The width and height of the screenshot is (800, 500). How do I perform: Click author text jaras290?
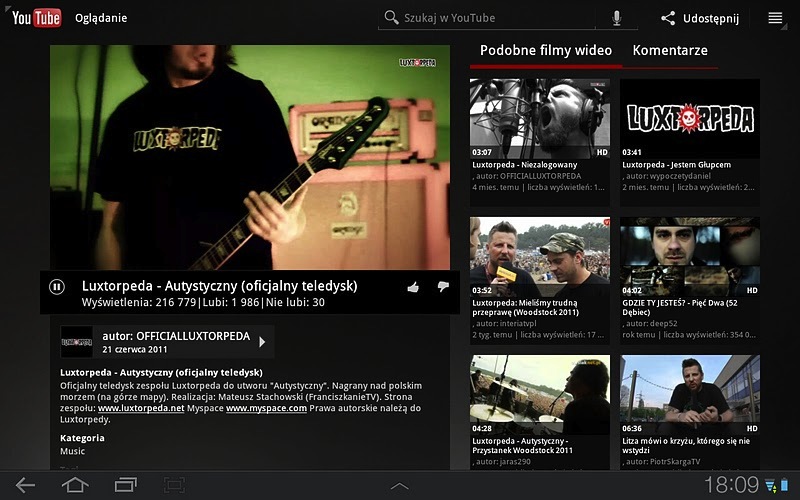click(515, 462)
